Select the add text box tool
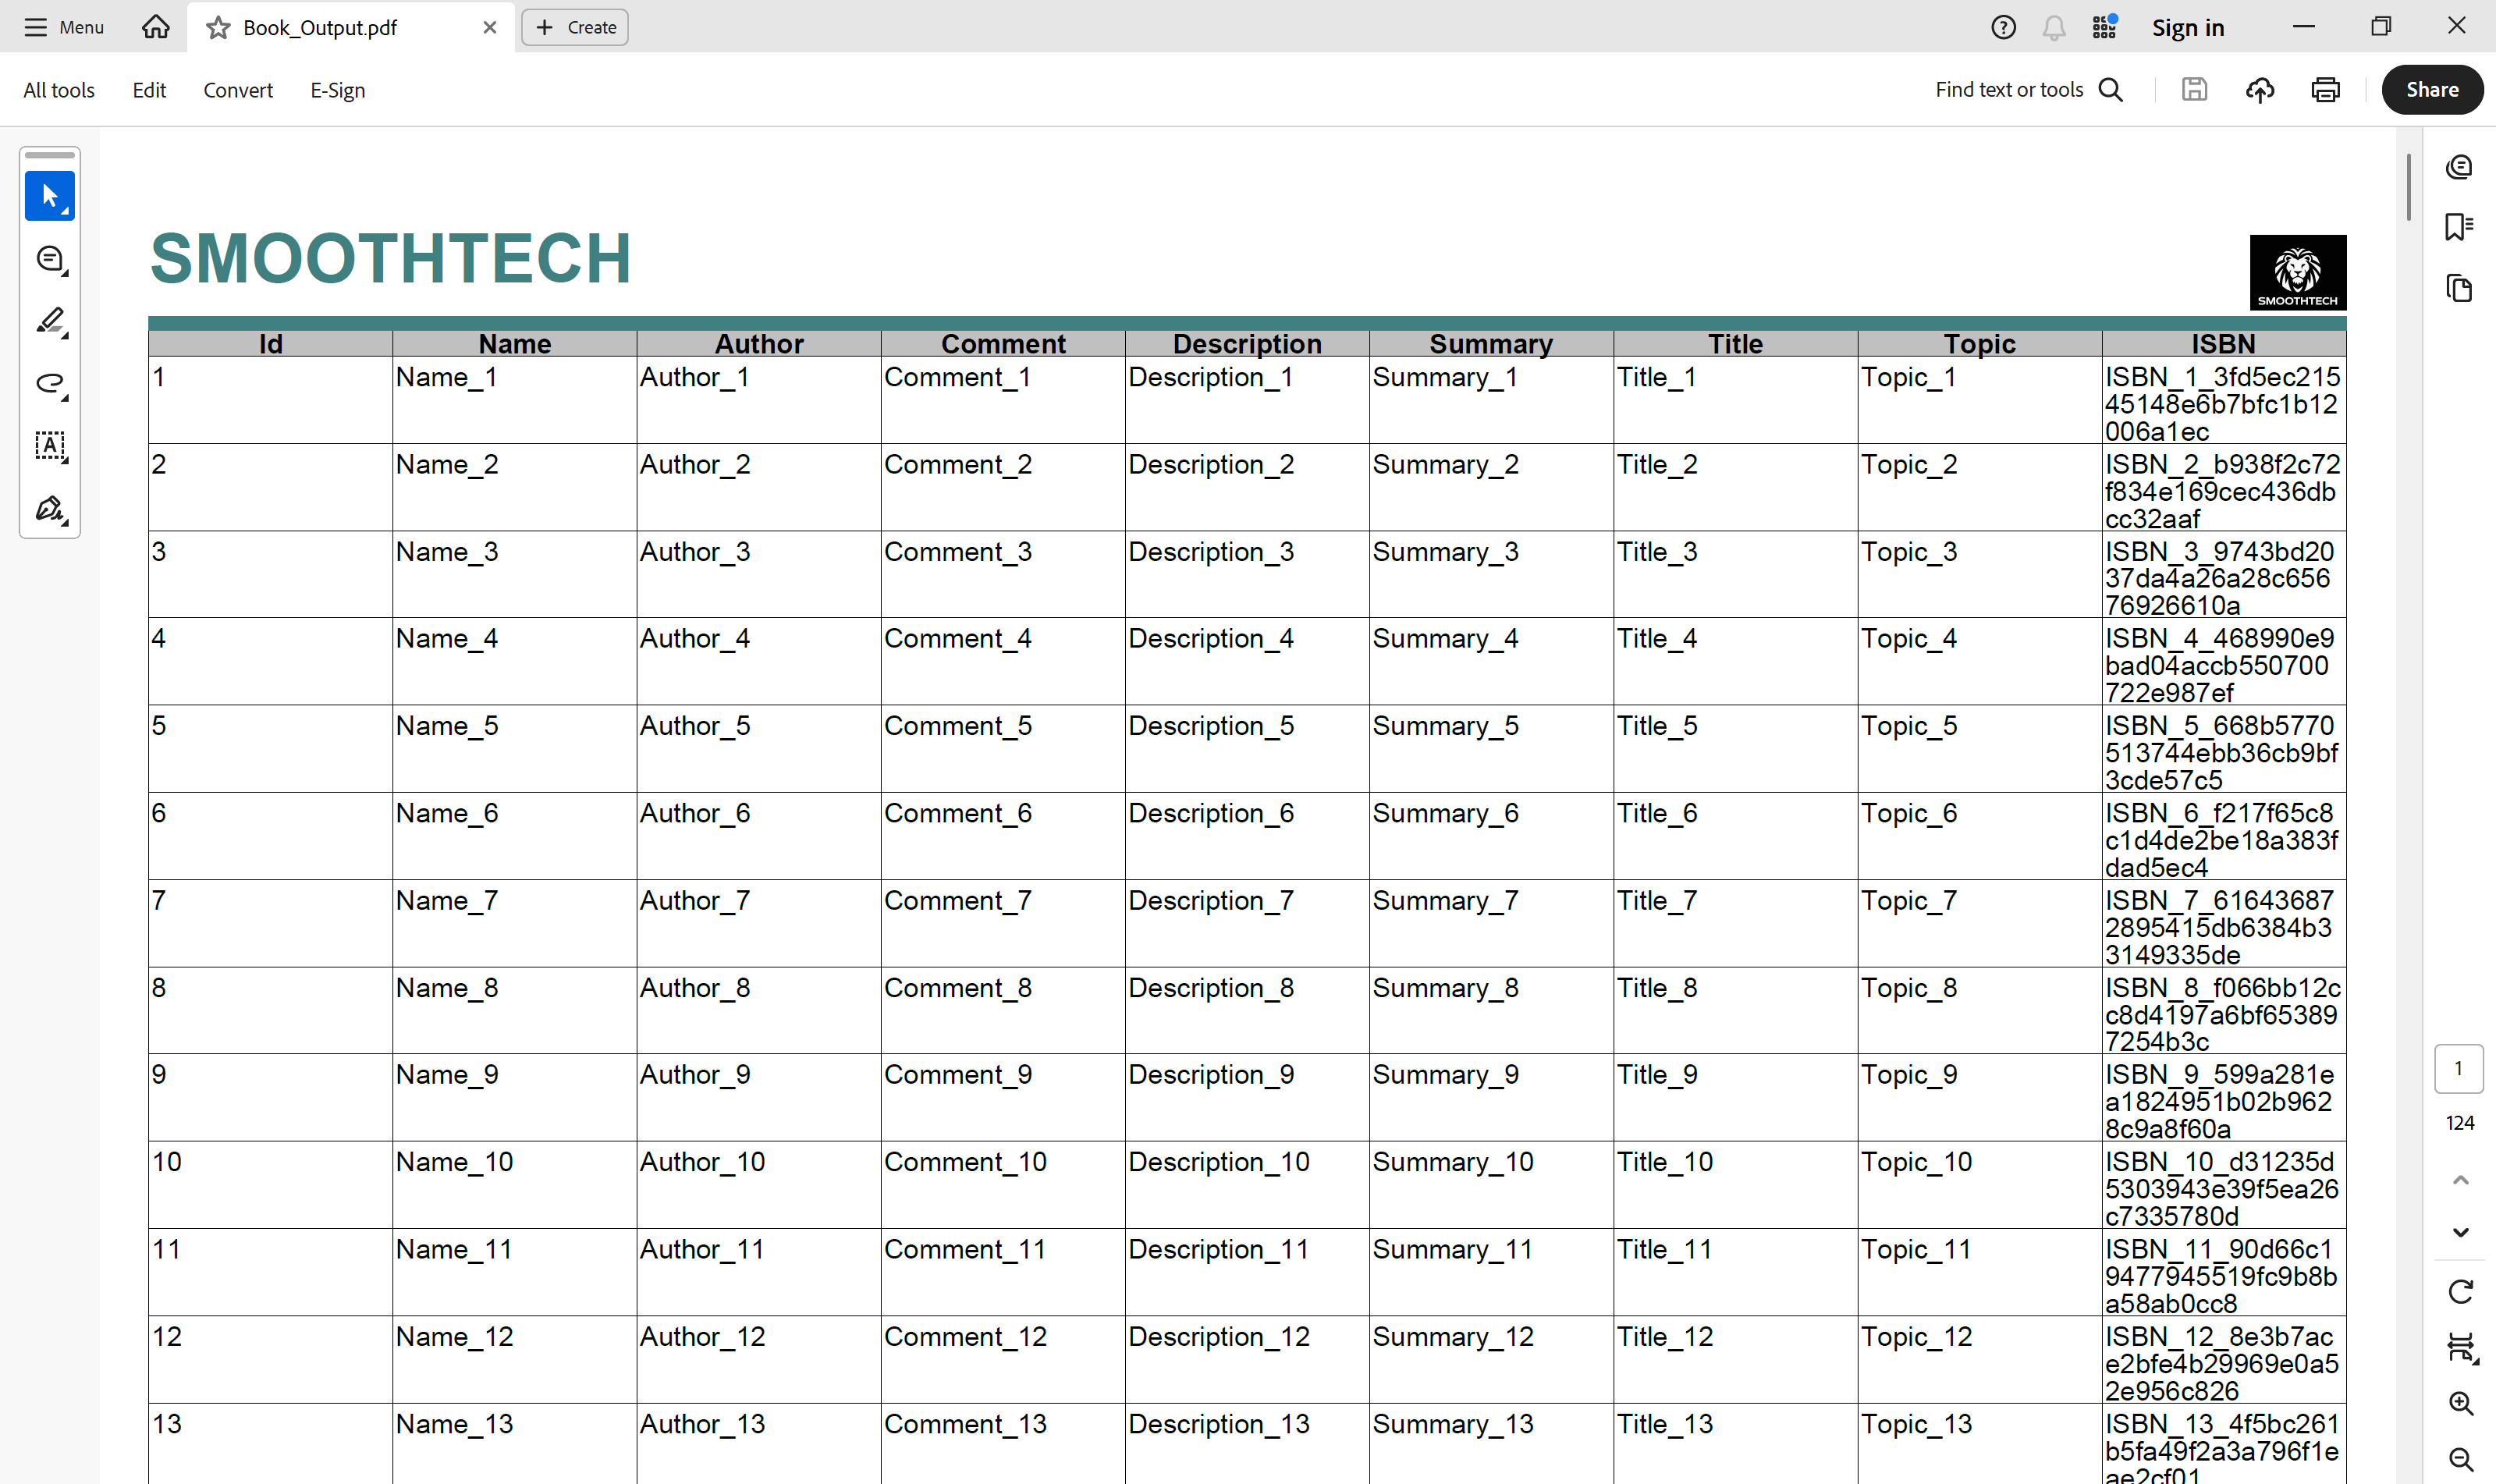The width and height of the screenshot is (2496, 1484). [50, 447]
